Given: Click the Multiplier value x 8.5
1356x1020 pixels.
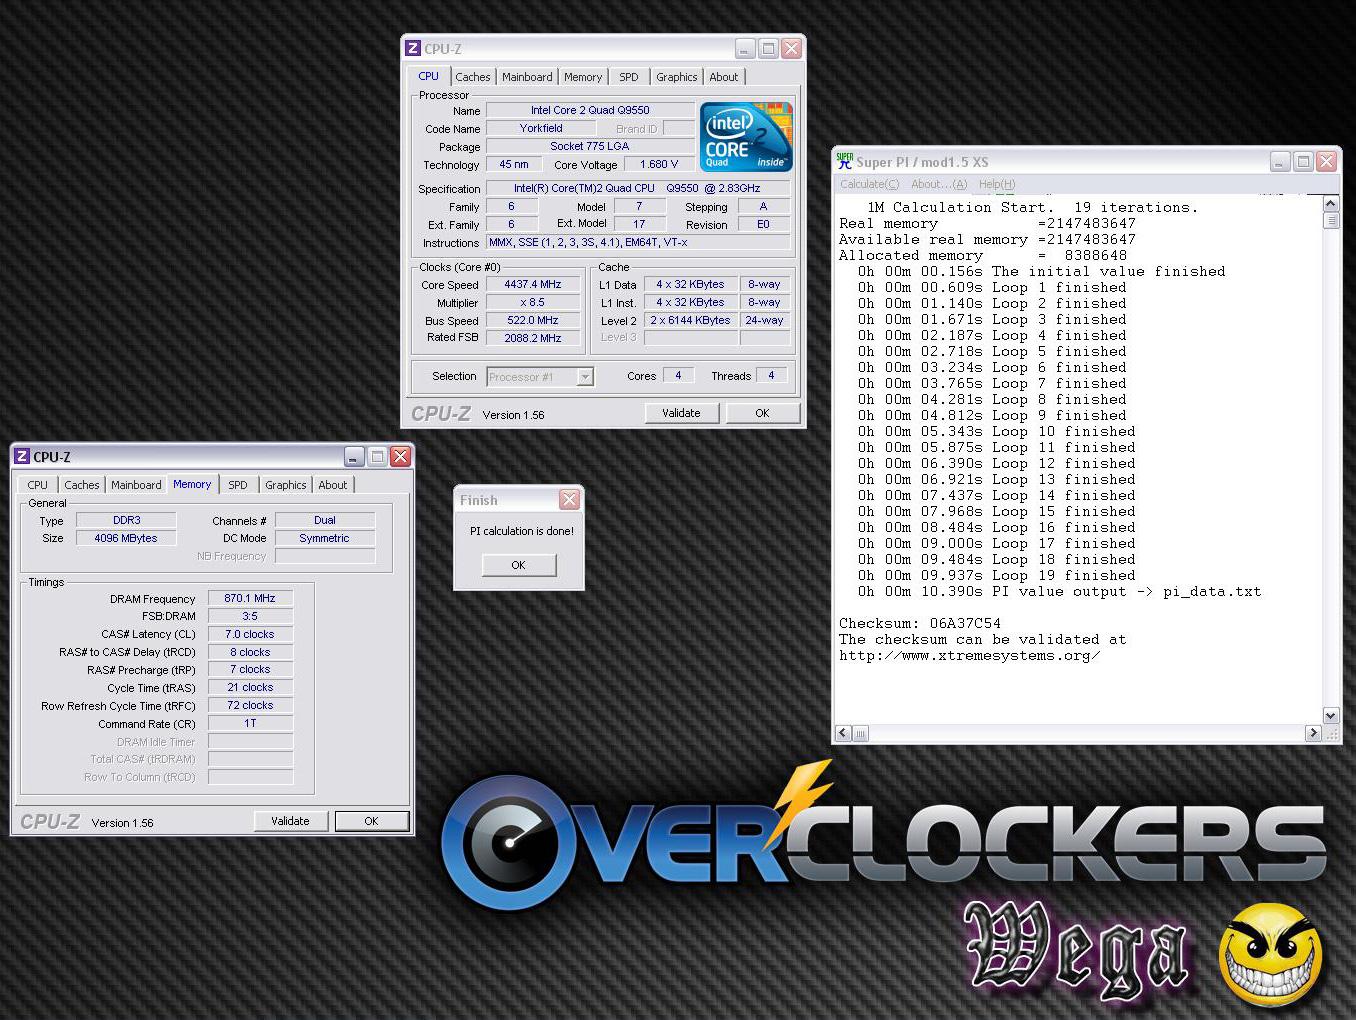Looking at the screenshot, I should [x=533, y=302].
